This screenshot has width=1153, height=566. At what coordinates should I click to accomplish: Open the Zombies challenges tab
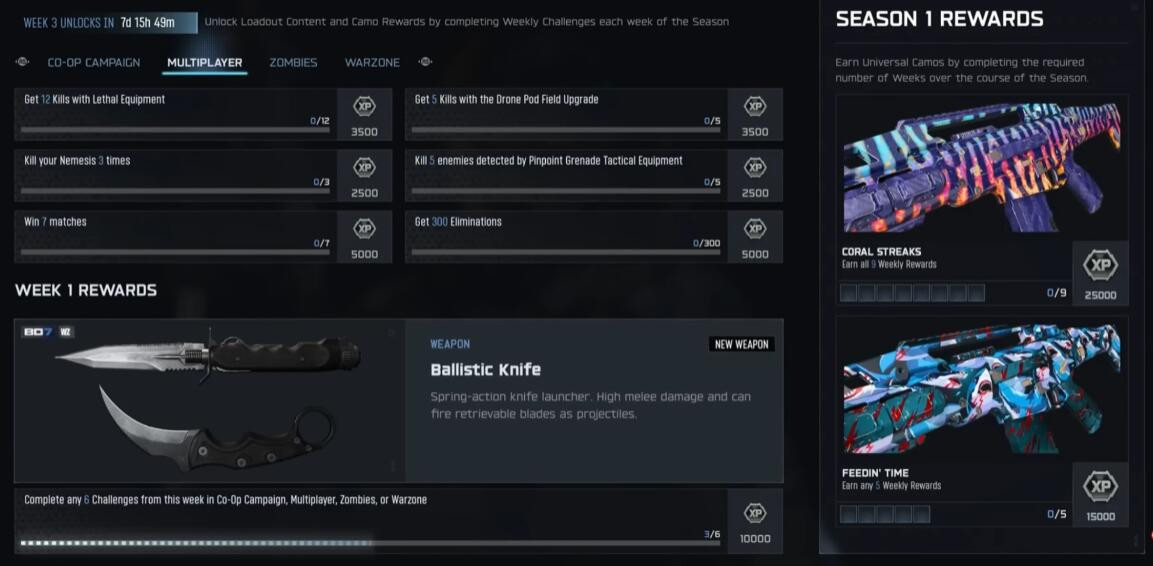(x=293, y=62)
